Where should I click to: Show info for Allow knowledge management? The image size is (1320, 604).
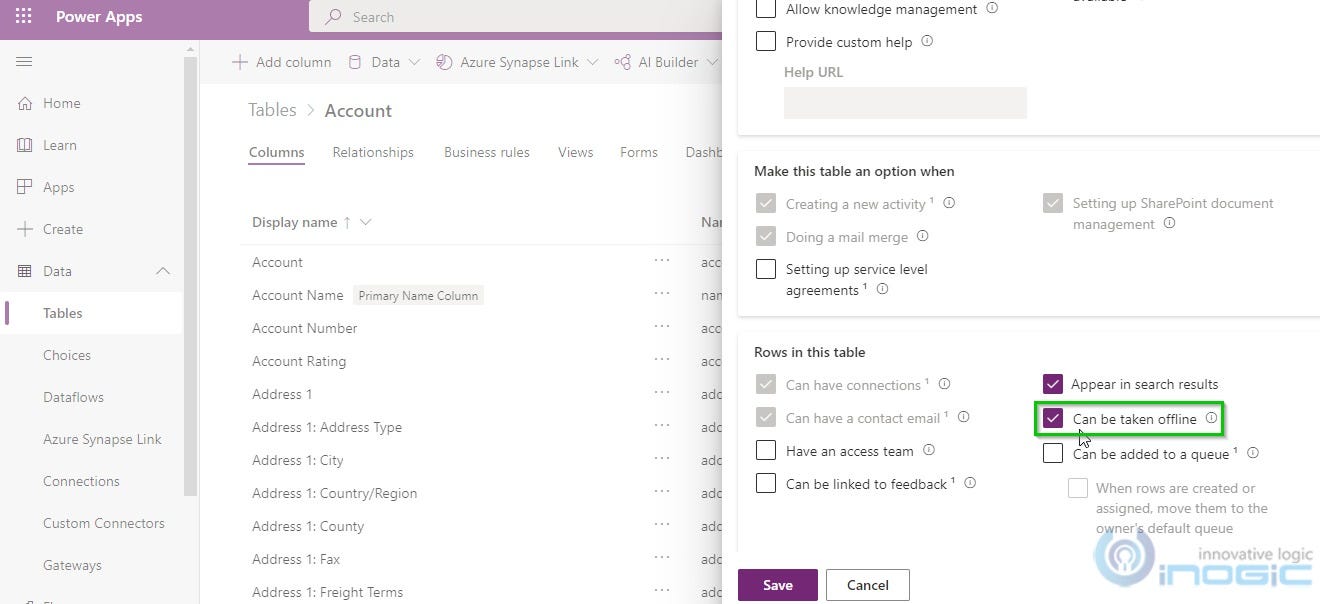click(x=992, y=8)
